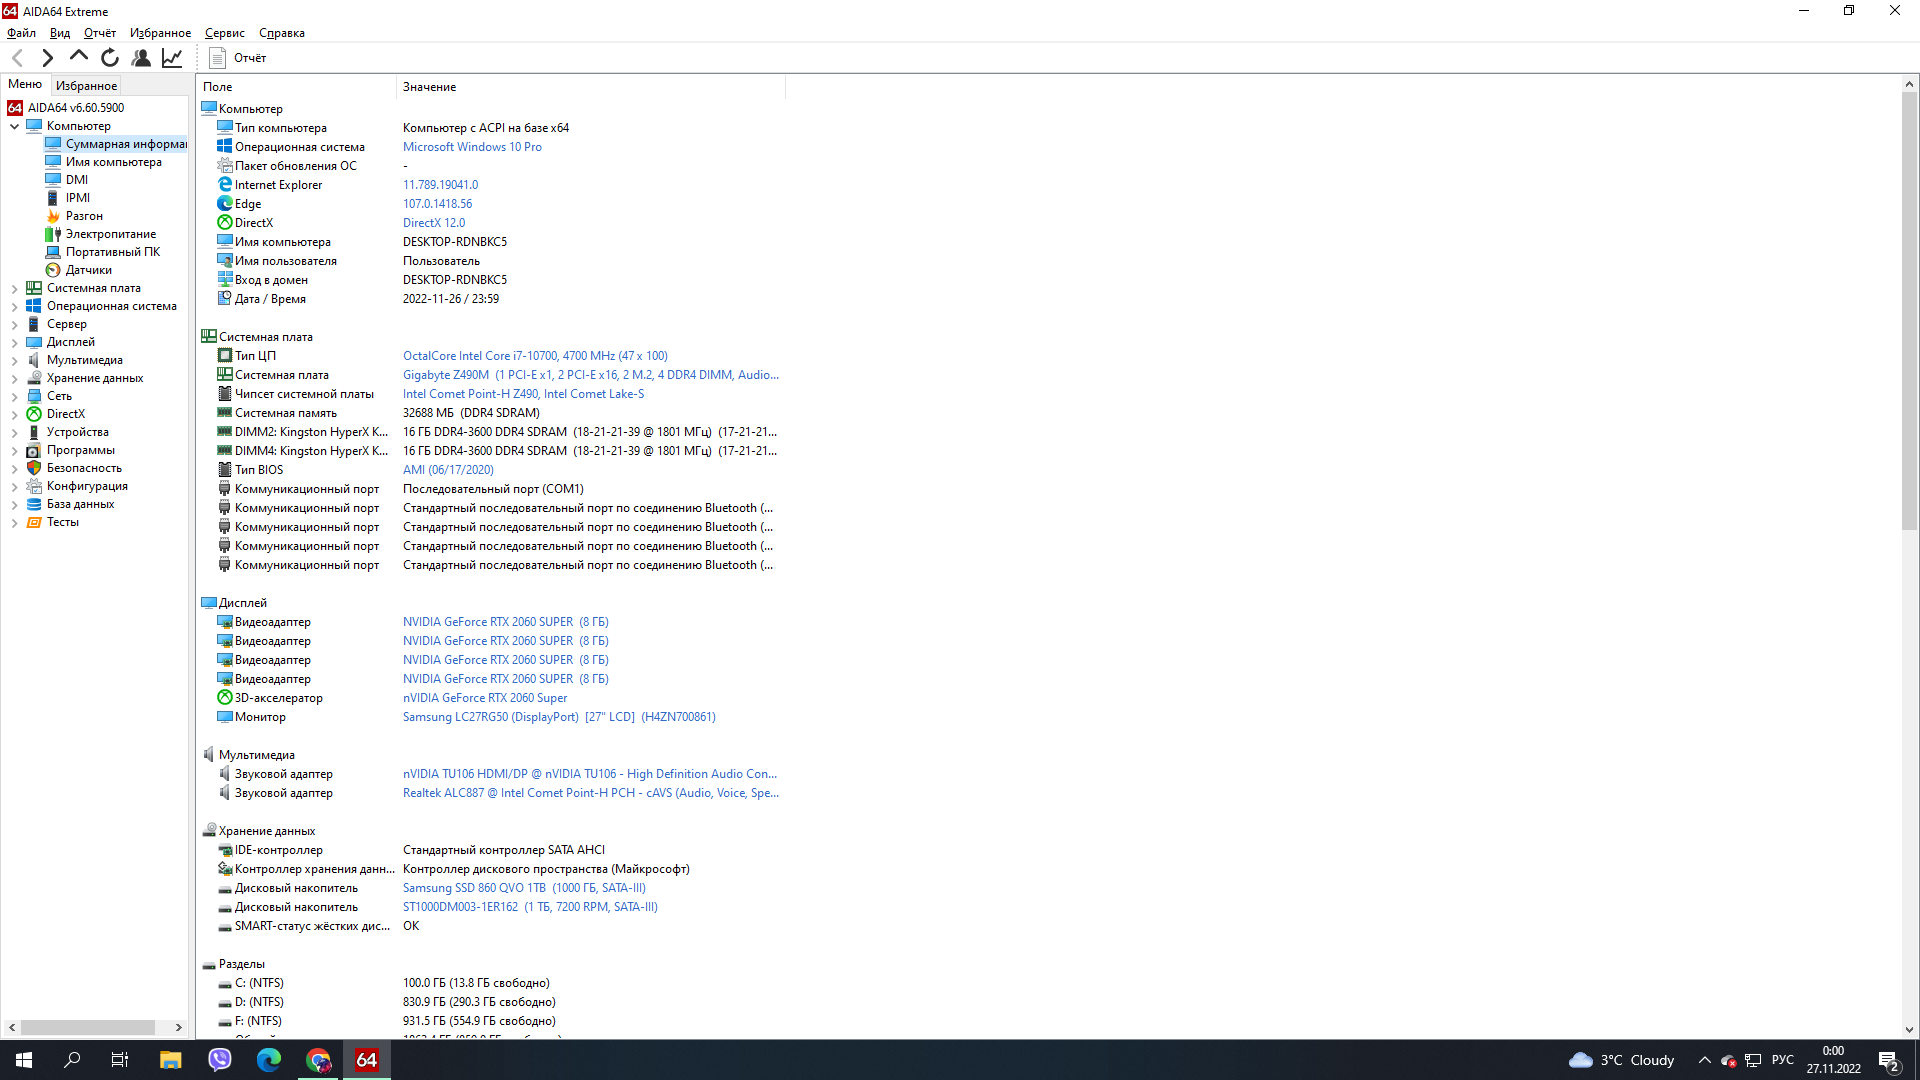Open the Сервис menu
This screenshot has width=1920, height=1080.
(x=225, y=33)
